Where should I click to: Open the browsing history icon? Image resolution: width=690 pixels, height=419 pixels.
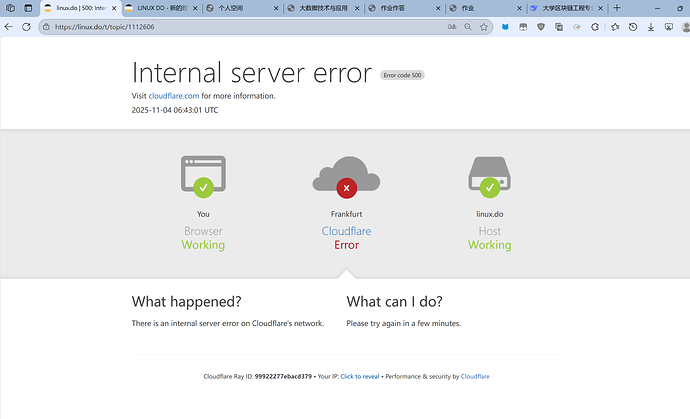pyautogui.click(x=633, y=27)
